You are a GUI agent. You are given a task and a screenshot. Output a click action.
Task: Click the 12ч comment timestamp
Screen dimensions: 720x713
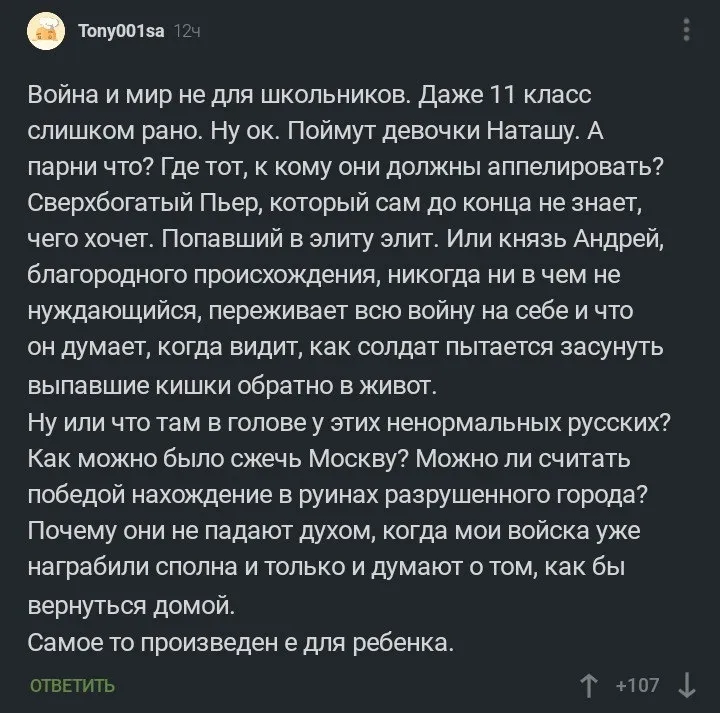[187, 31]
